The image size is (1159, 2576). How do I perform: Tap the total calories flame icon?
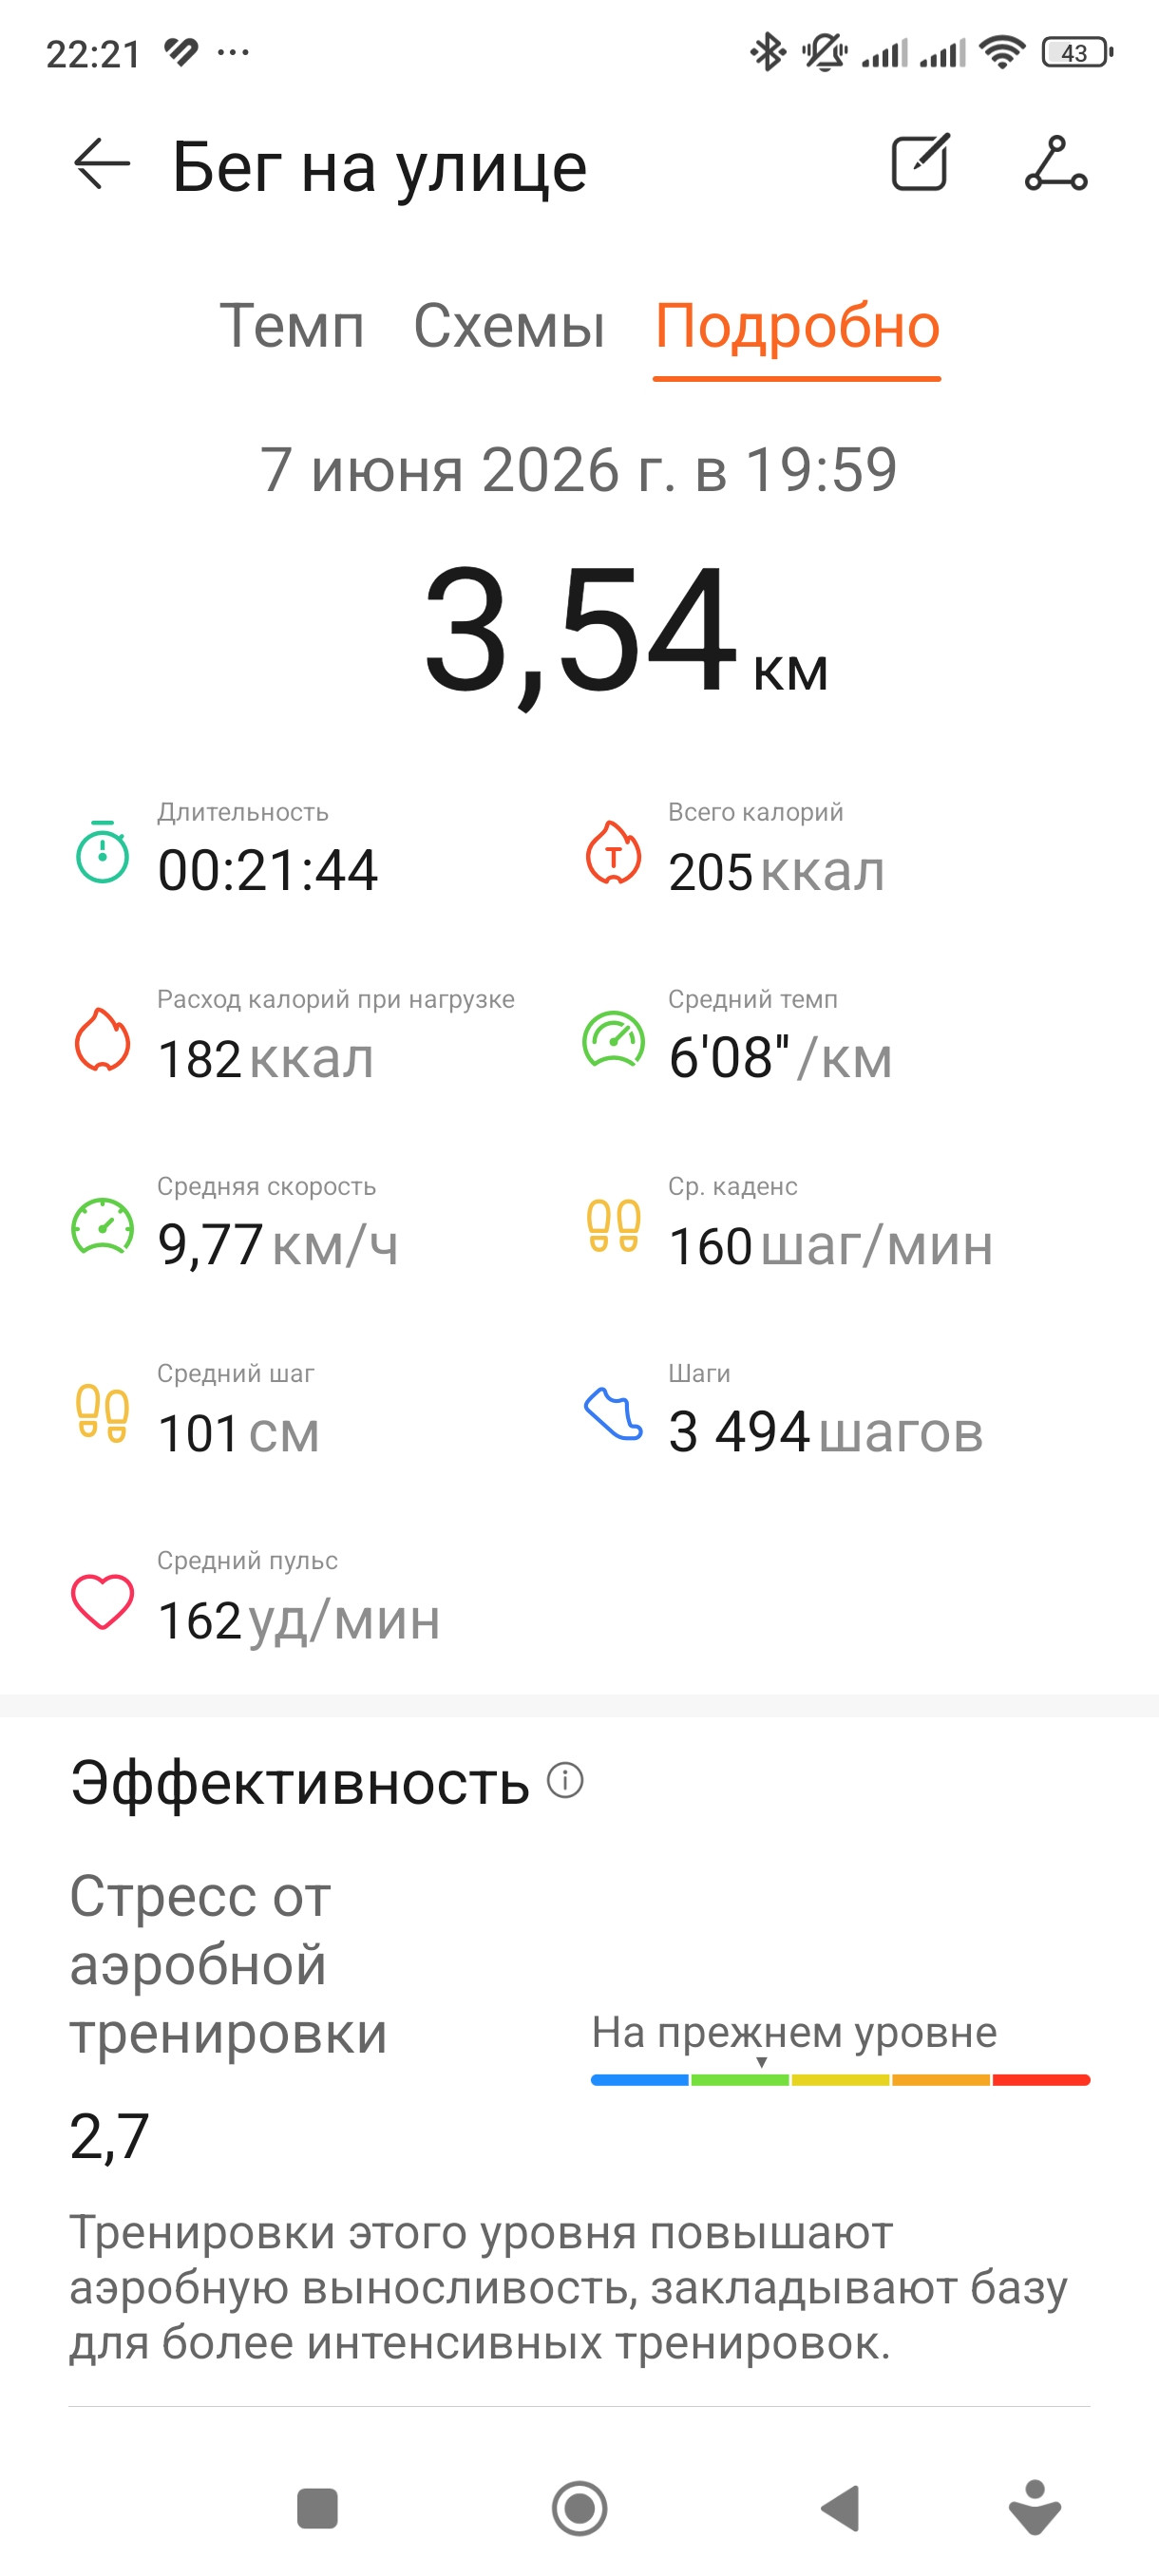point(613,852)
